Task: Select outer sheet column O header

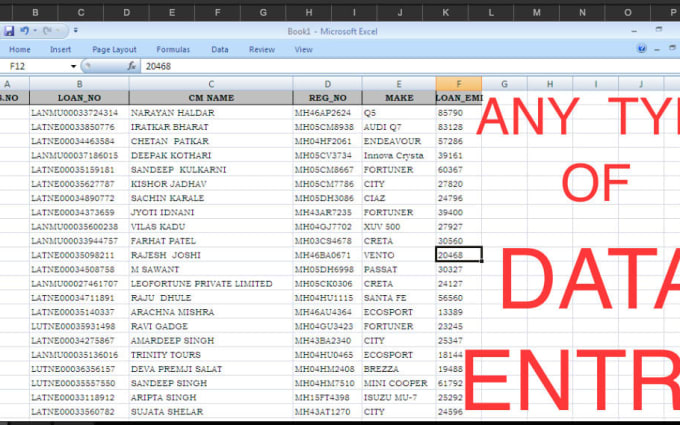Action: 628,13
